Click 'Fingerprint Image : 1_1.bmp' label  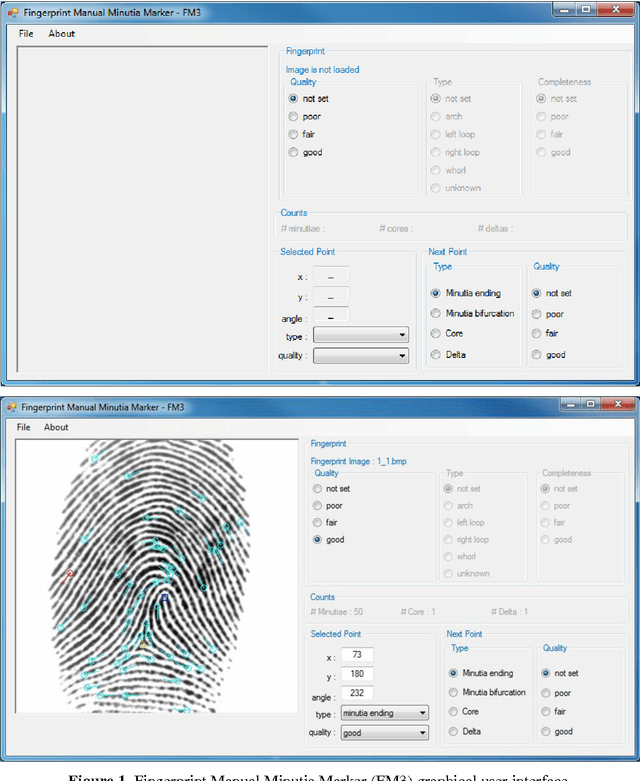[x=359, y=461]
